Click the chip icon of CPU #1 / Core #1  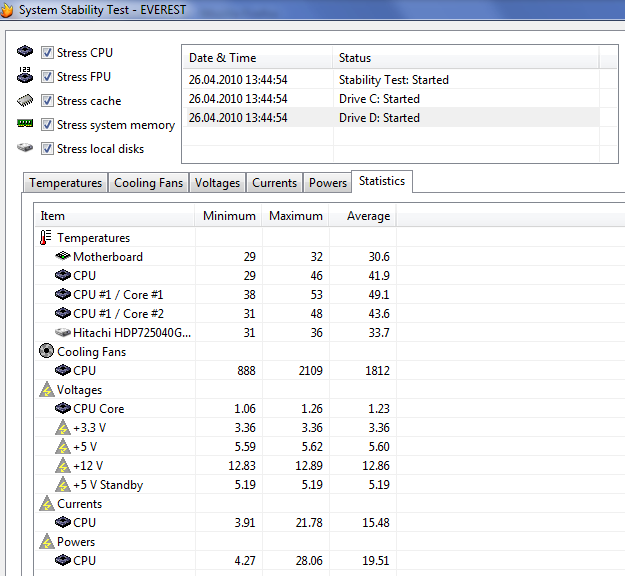pyautogui.click(x=63, y=294)
